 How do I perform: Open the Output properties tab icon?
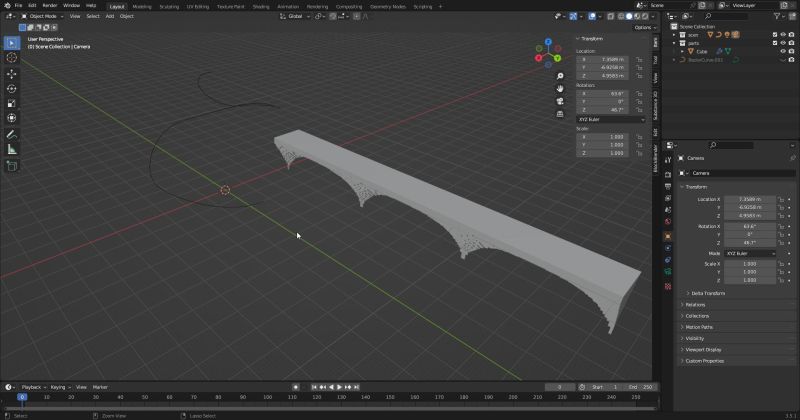pyautogui.click(x=668, y=186)
